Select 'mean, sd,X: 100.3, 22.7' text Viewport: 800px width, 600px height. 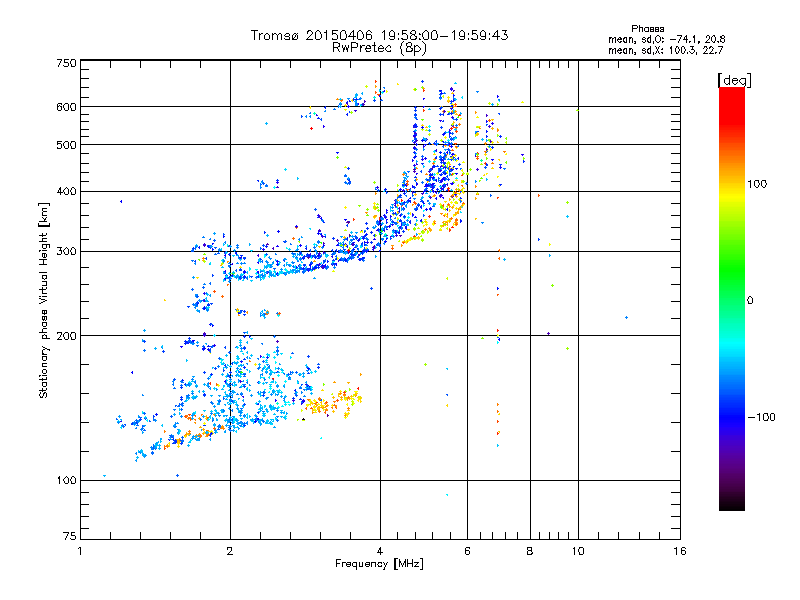pos(665,50)
